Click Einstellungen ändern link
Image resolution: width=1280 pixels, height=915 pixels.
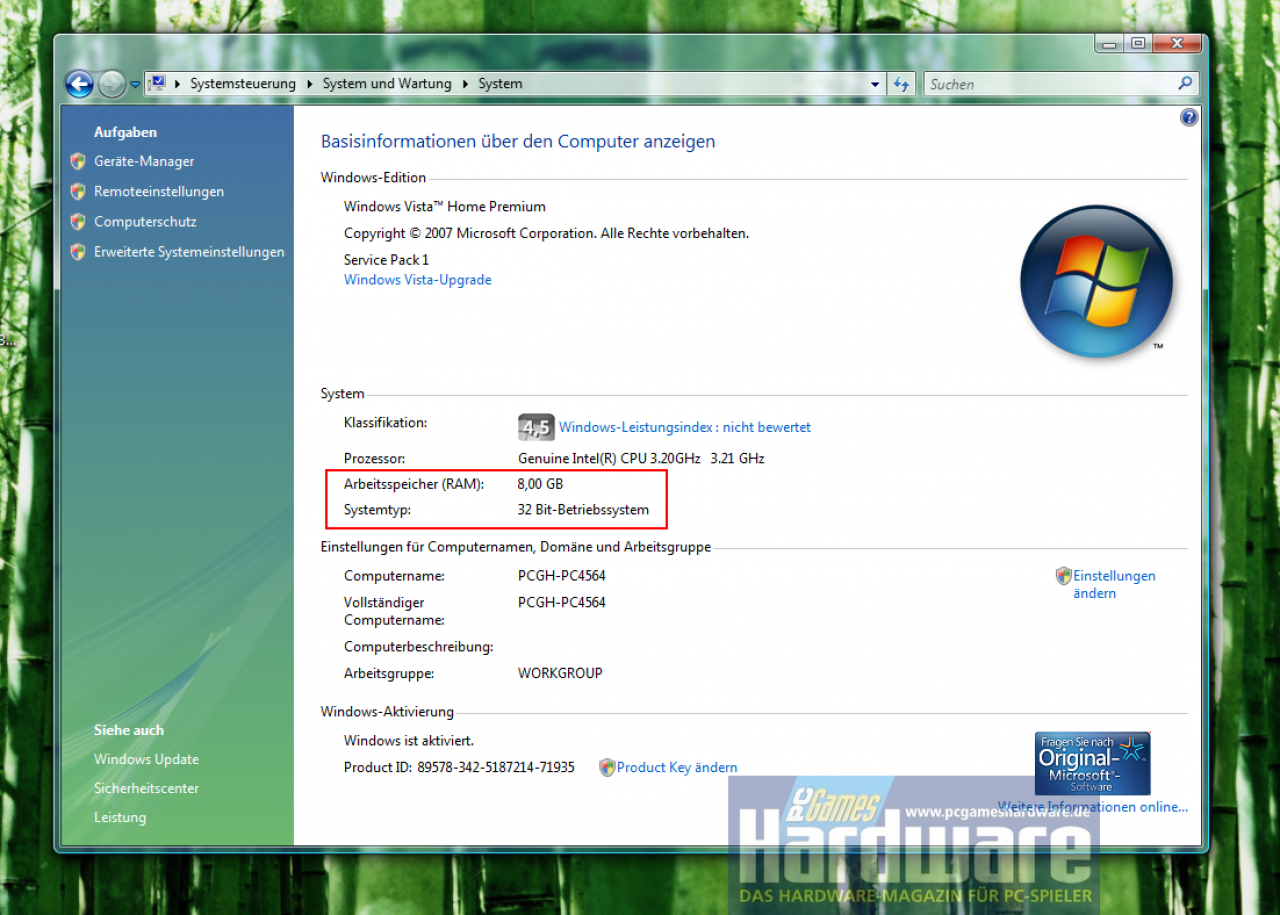click(1114, 584)
